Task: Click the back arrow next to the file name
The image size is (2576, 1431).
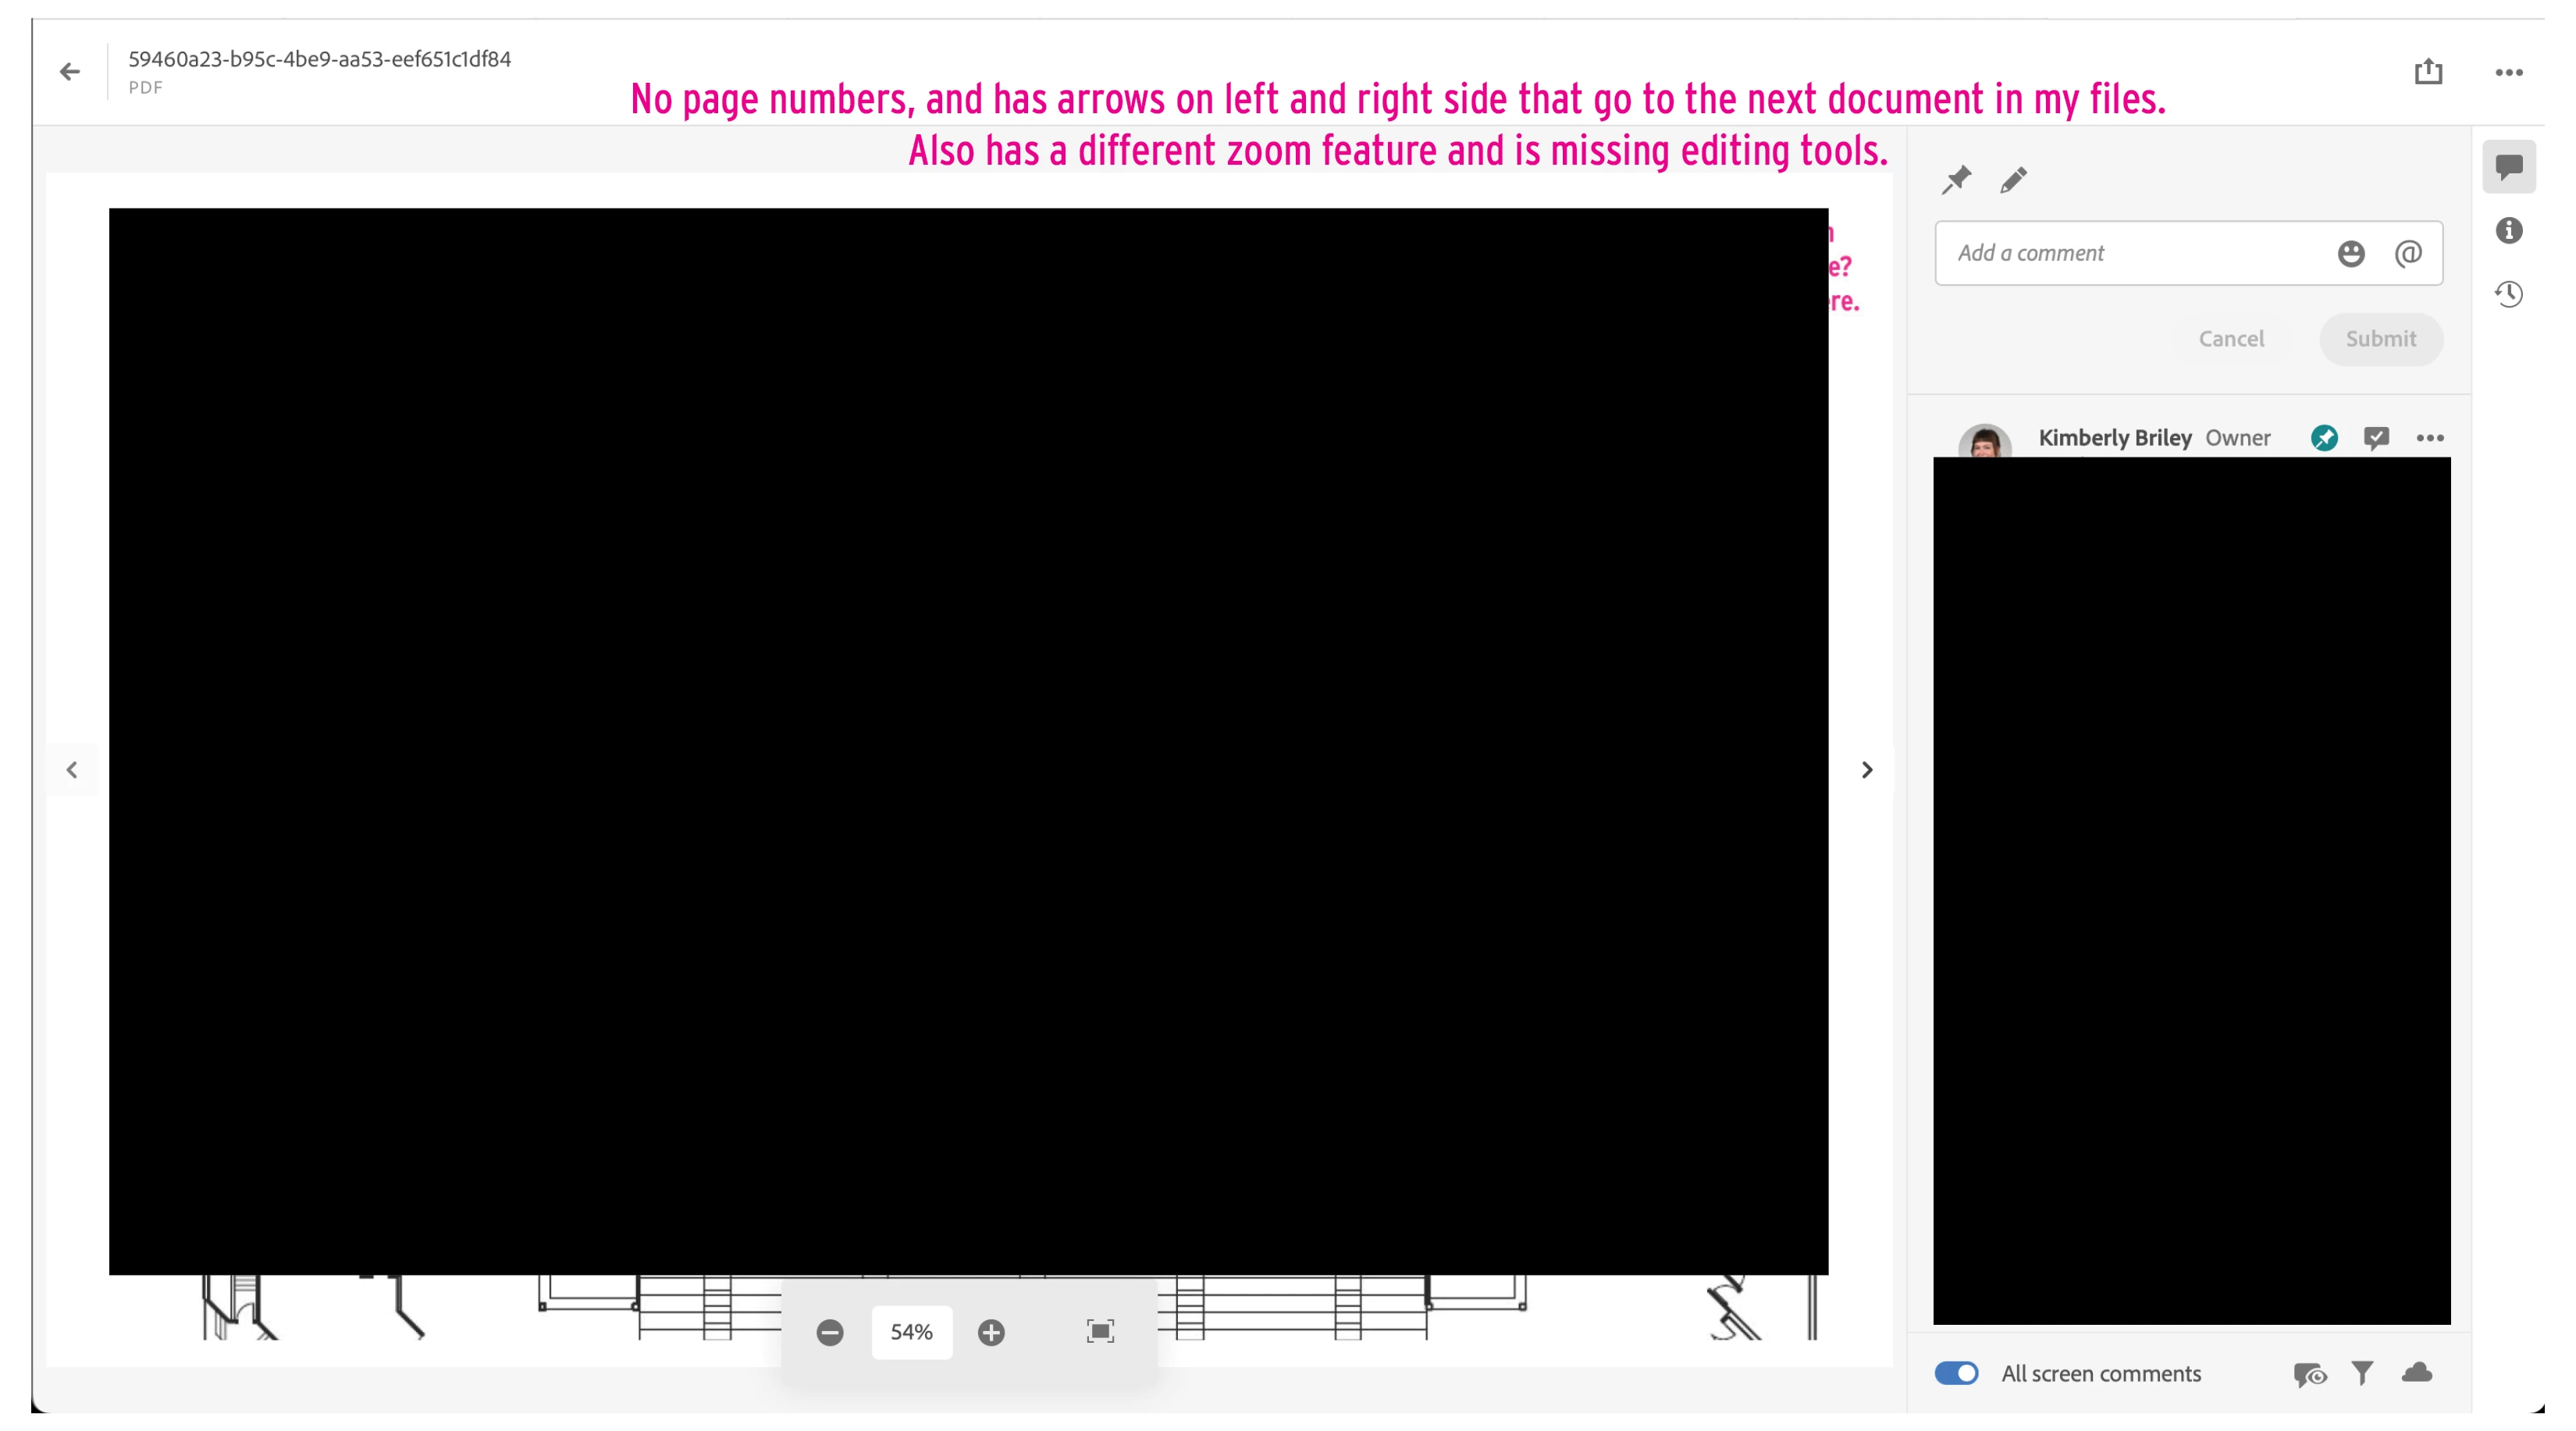Action: click(69, 72)
